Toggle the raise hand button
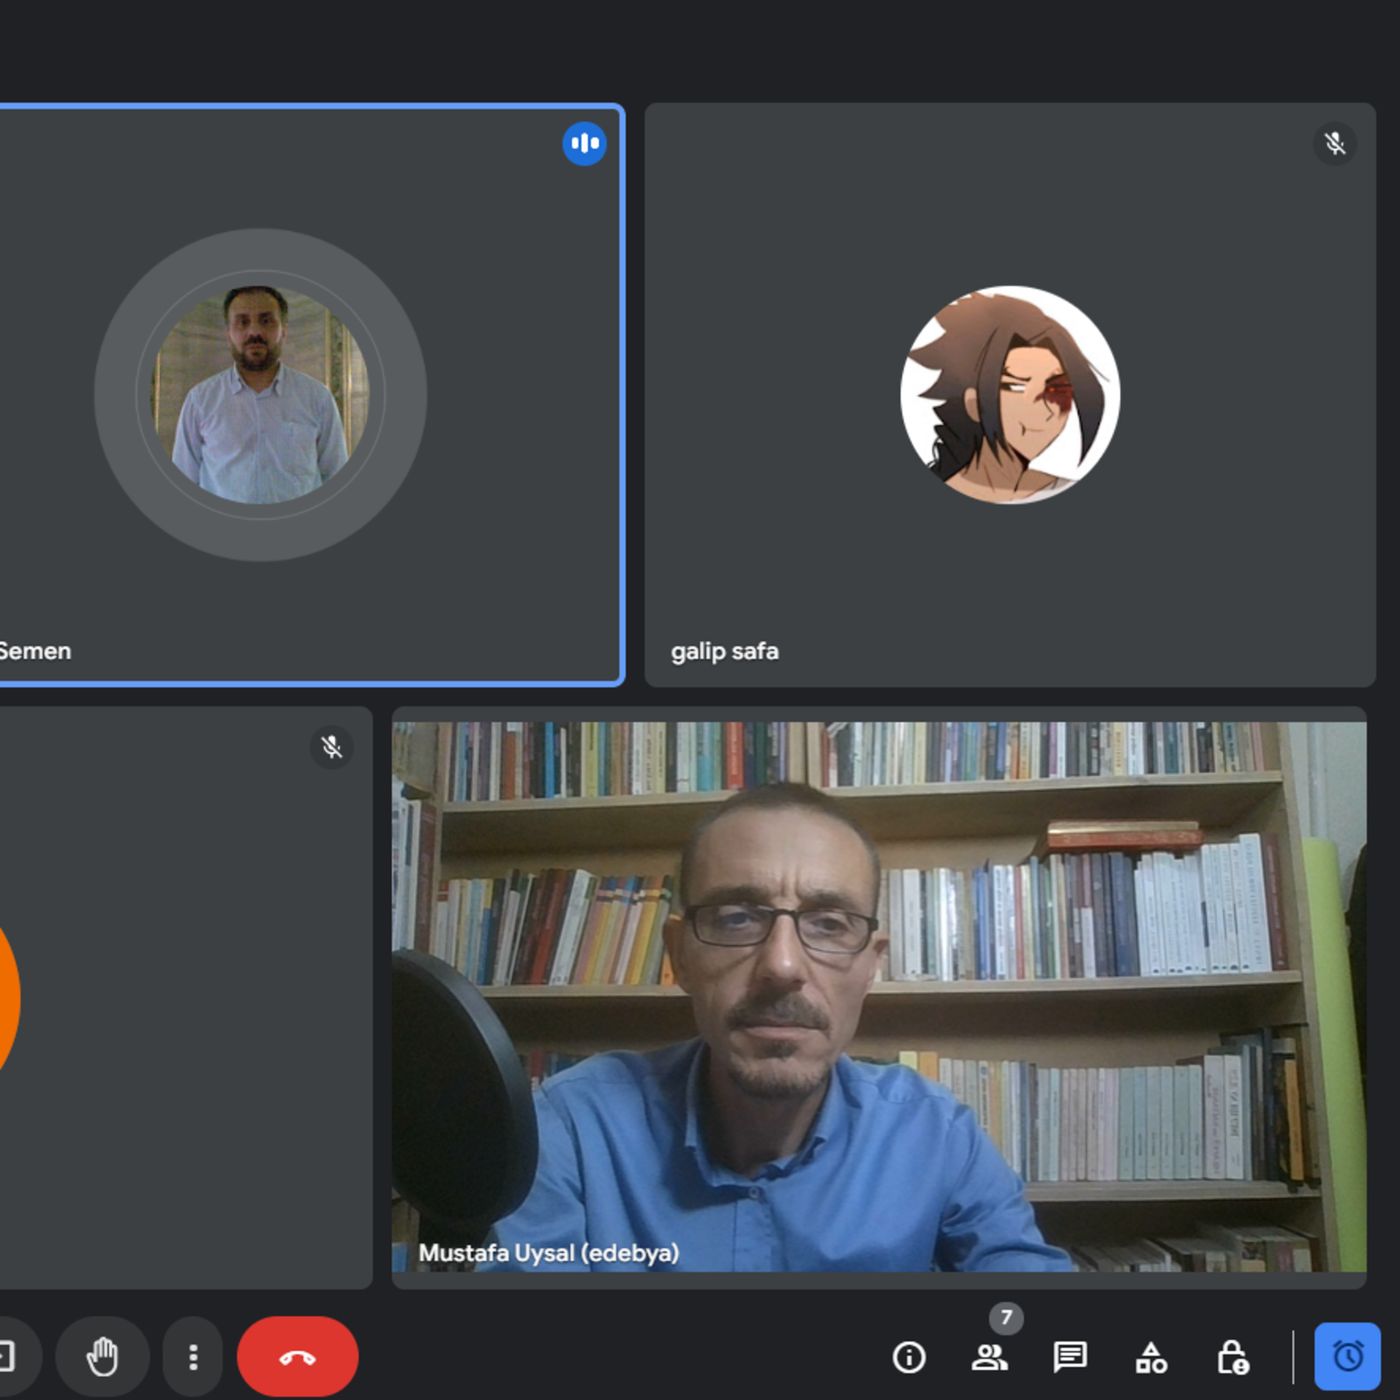Viewport: 1400px width, 1400px height. (102, 1357)
